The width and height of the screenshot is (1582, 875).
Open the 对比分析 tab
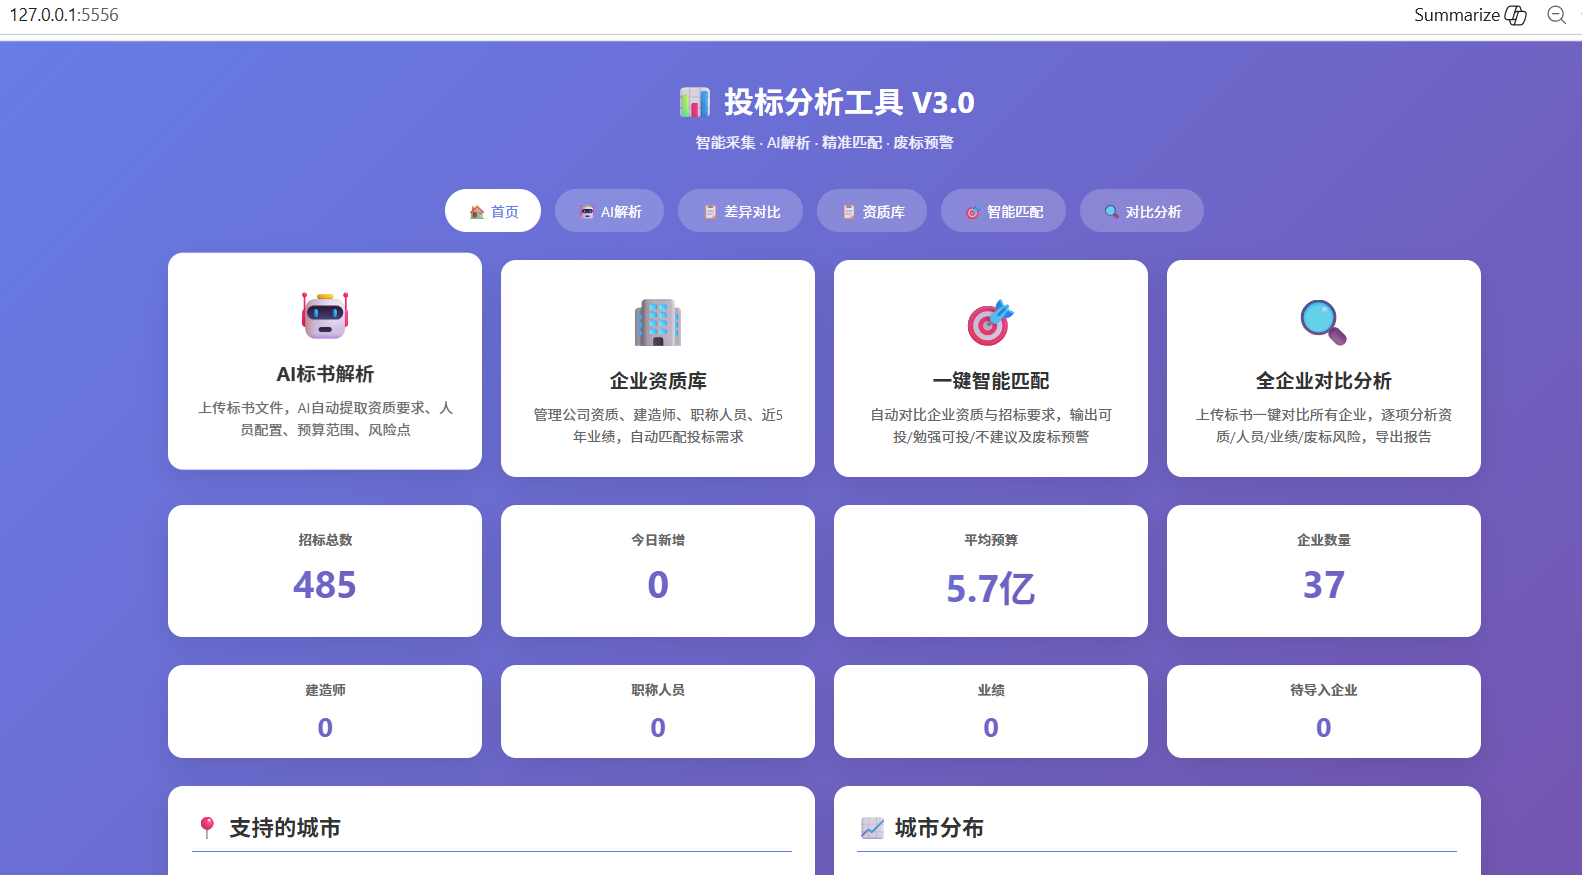[1142, 211]
